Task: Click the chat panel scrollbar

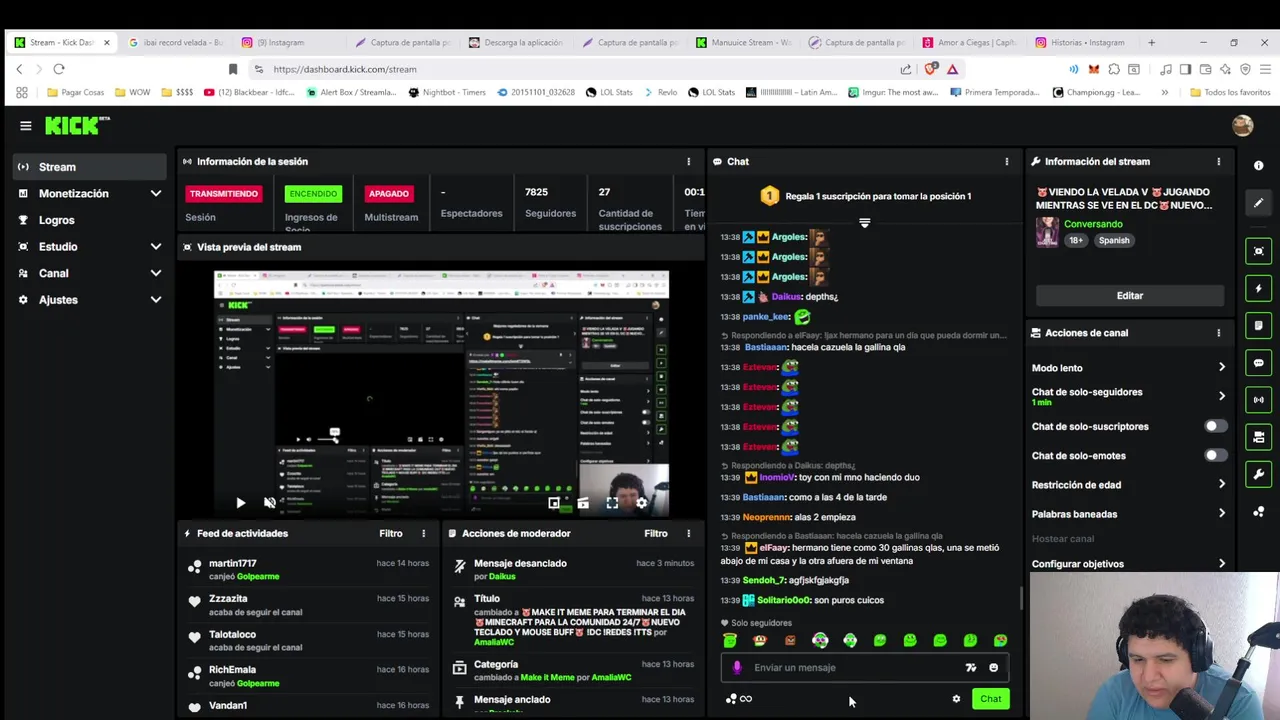Action: click(x=1020, y=598)
